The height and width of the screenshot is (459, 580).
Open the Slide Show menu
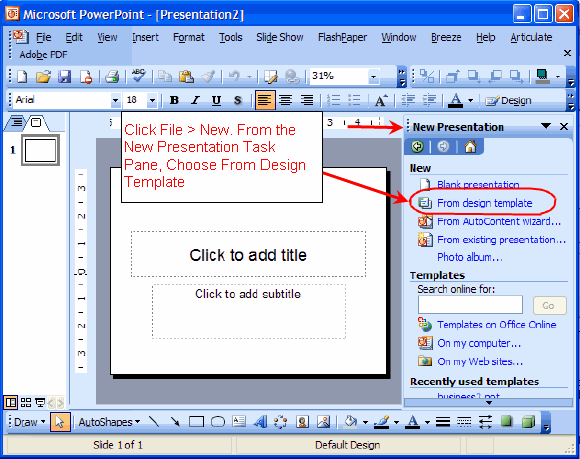[280, 37]
